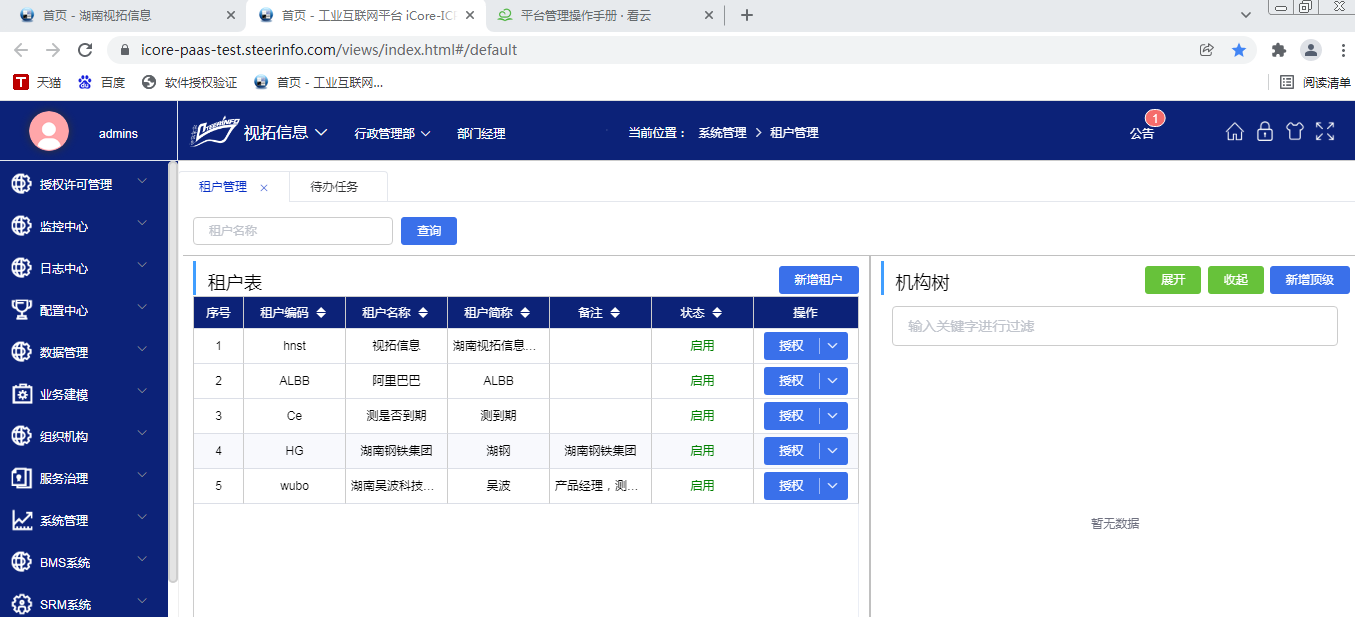The height and width of the screenshot is (617, 1355).
Task: Close the 租户管理 tab
Action: click(264, 188)
